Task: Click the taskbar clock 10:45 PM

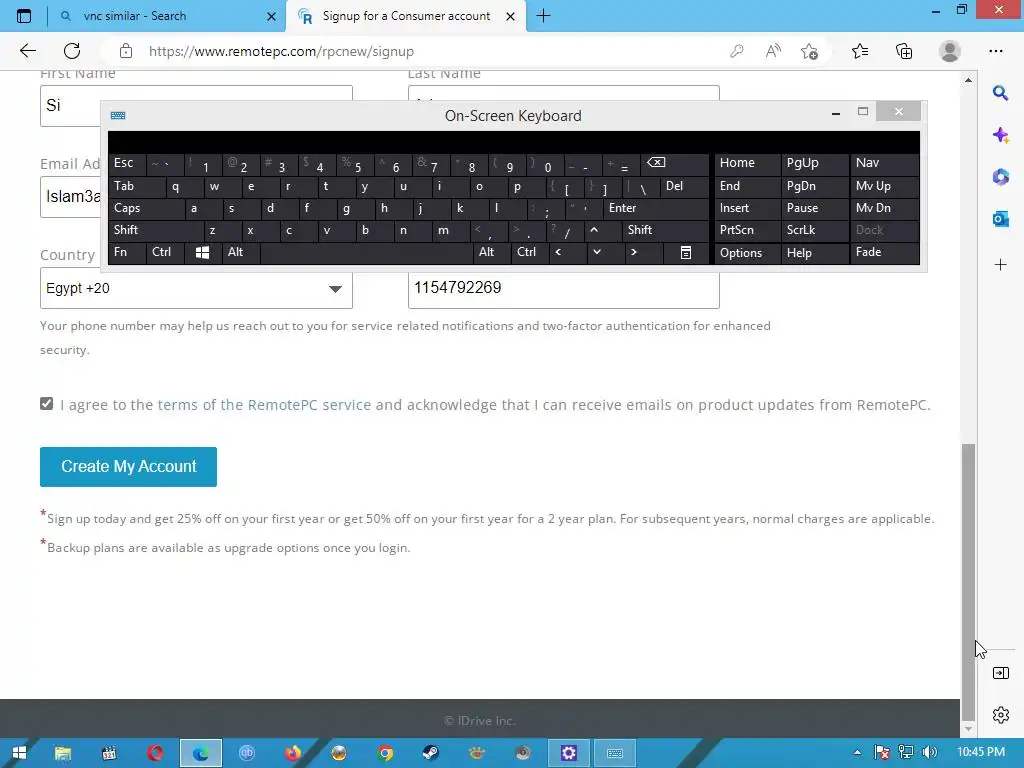Action: (980, 752)
